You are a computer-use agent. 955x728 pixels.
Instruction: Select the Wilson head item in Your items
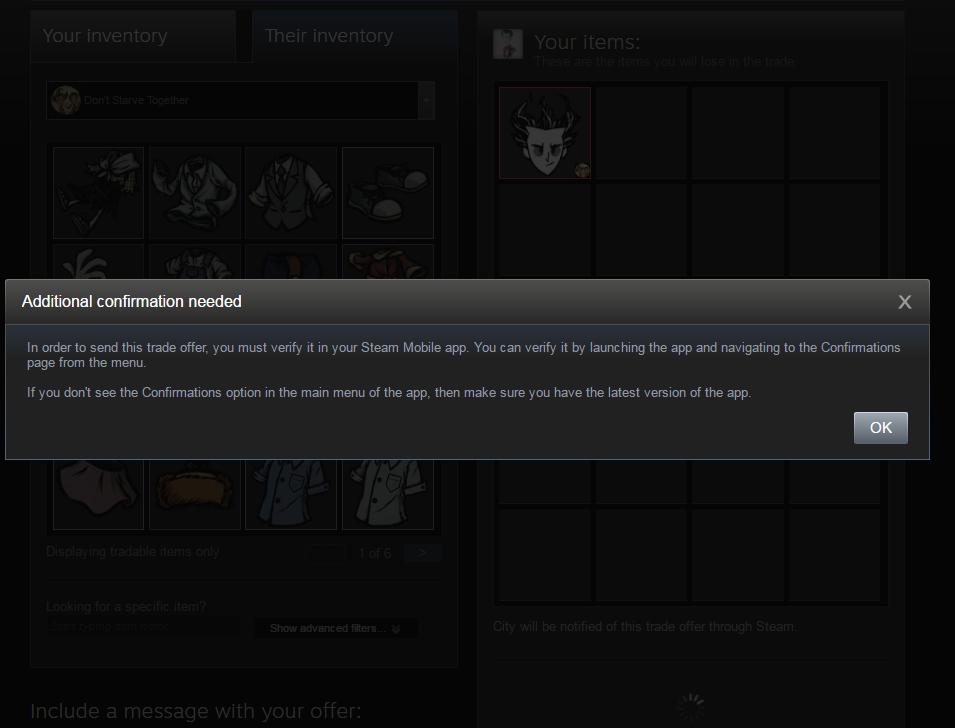(x=544, y=133)
